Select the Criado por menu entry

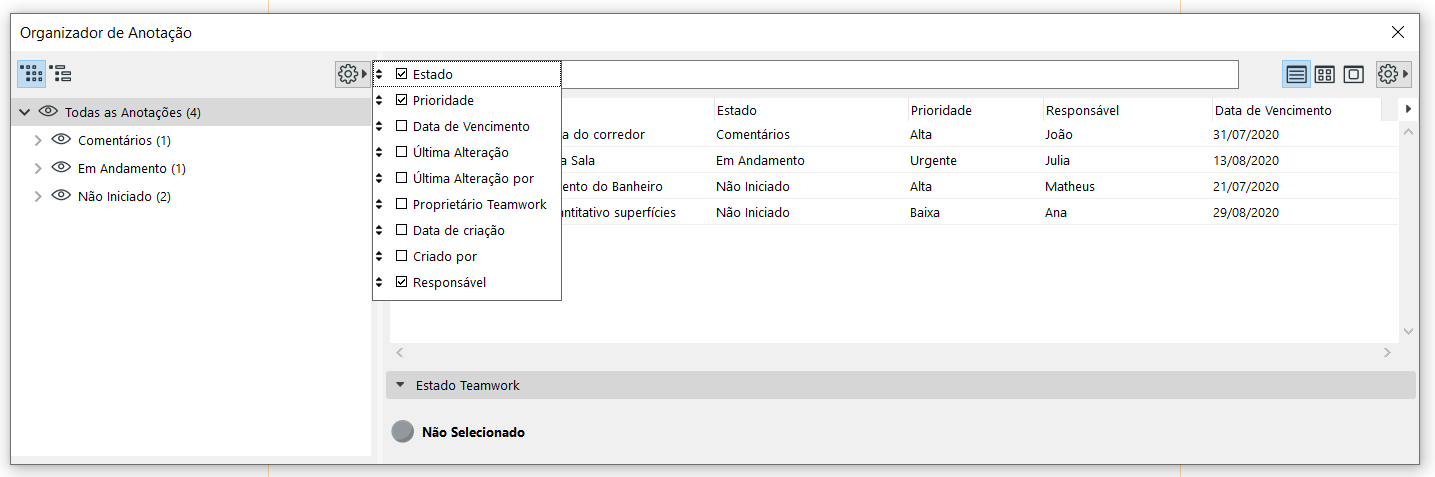coord(445,256)
